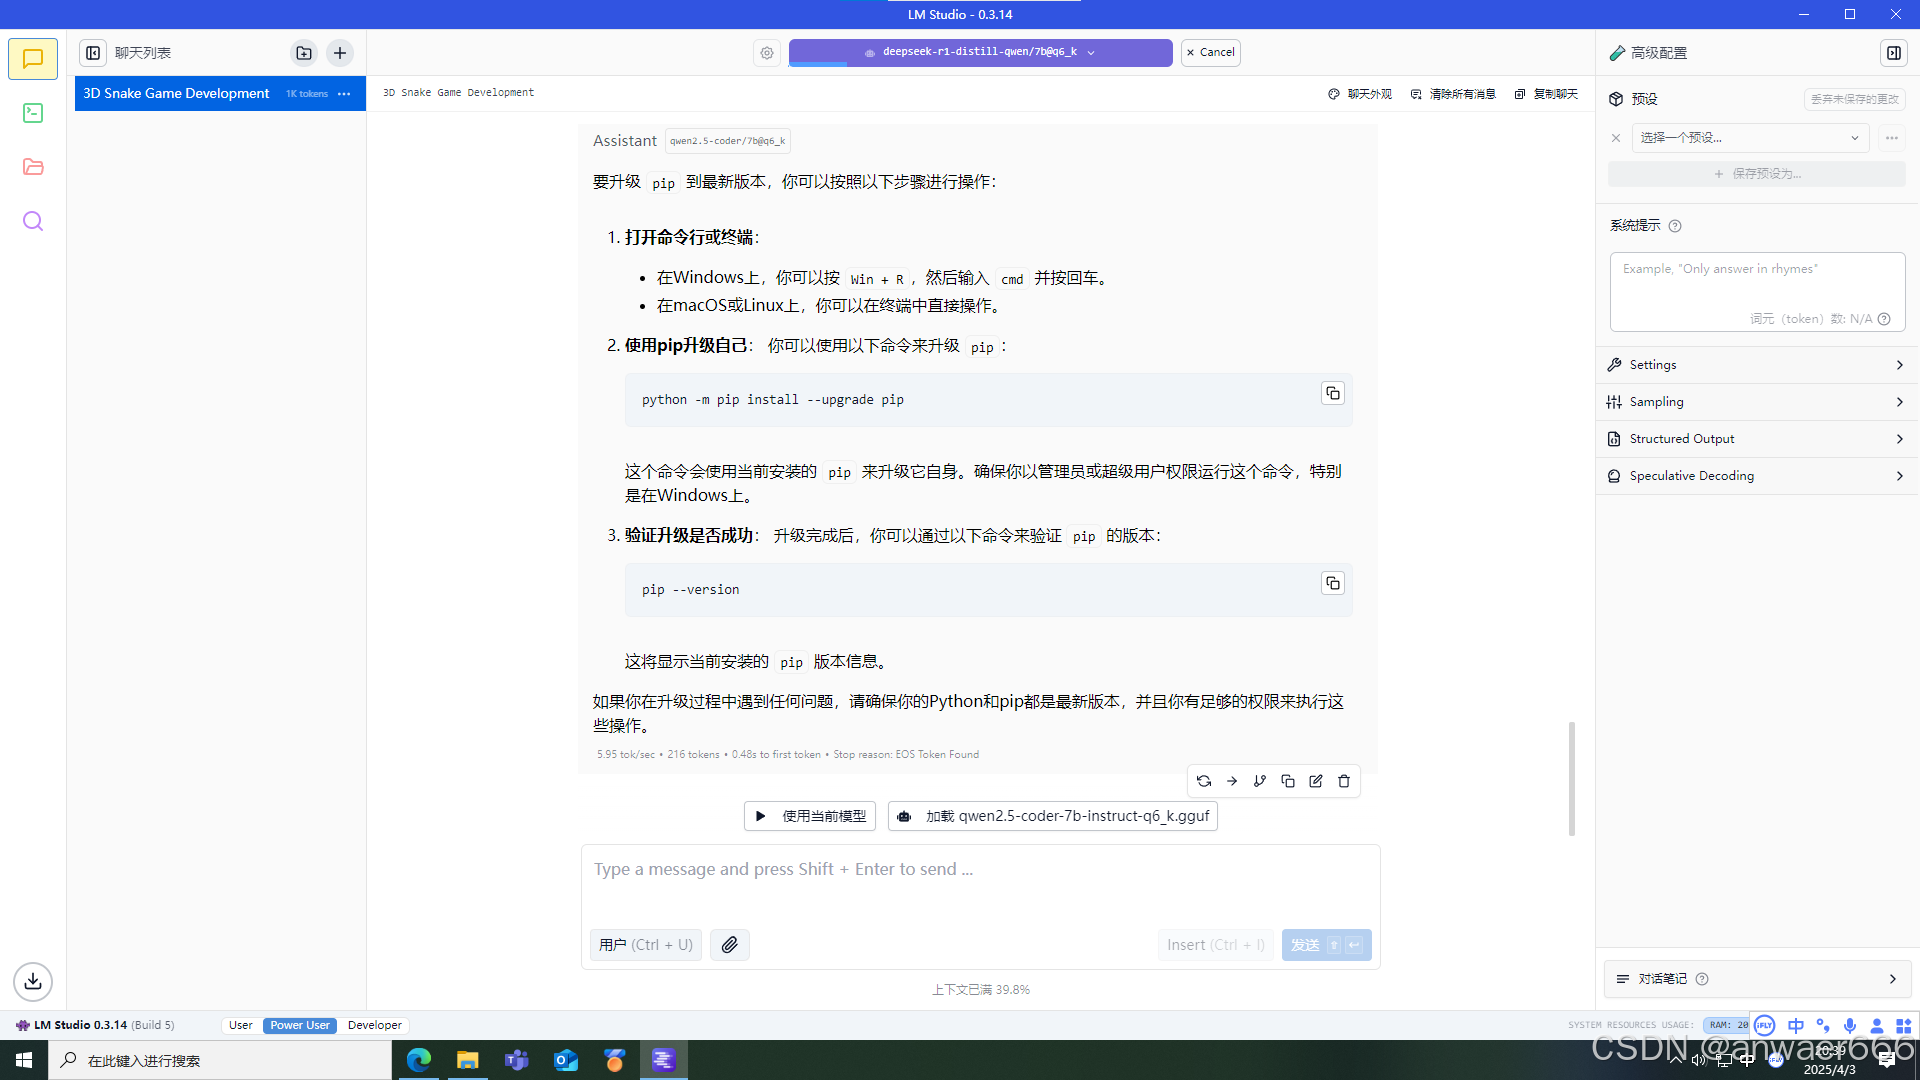Open the preset selection dropdown
The height and width of the screenshot is (1080, 1920).
(x=1750, y=138)
